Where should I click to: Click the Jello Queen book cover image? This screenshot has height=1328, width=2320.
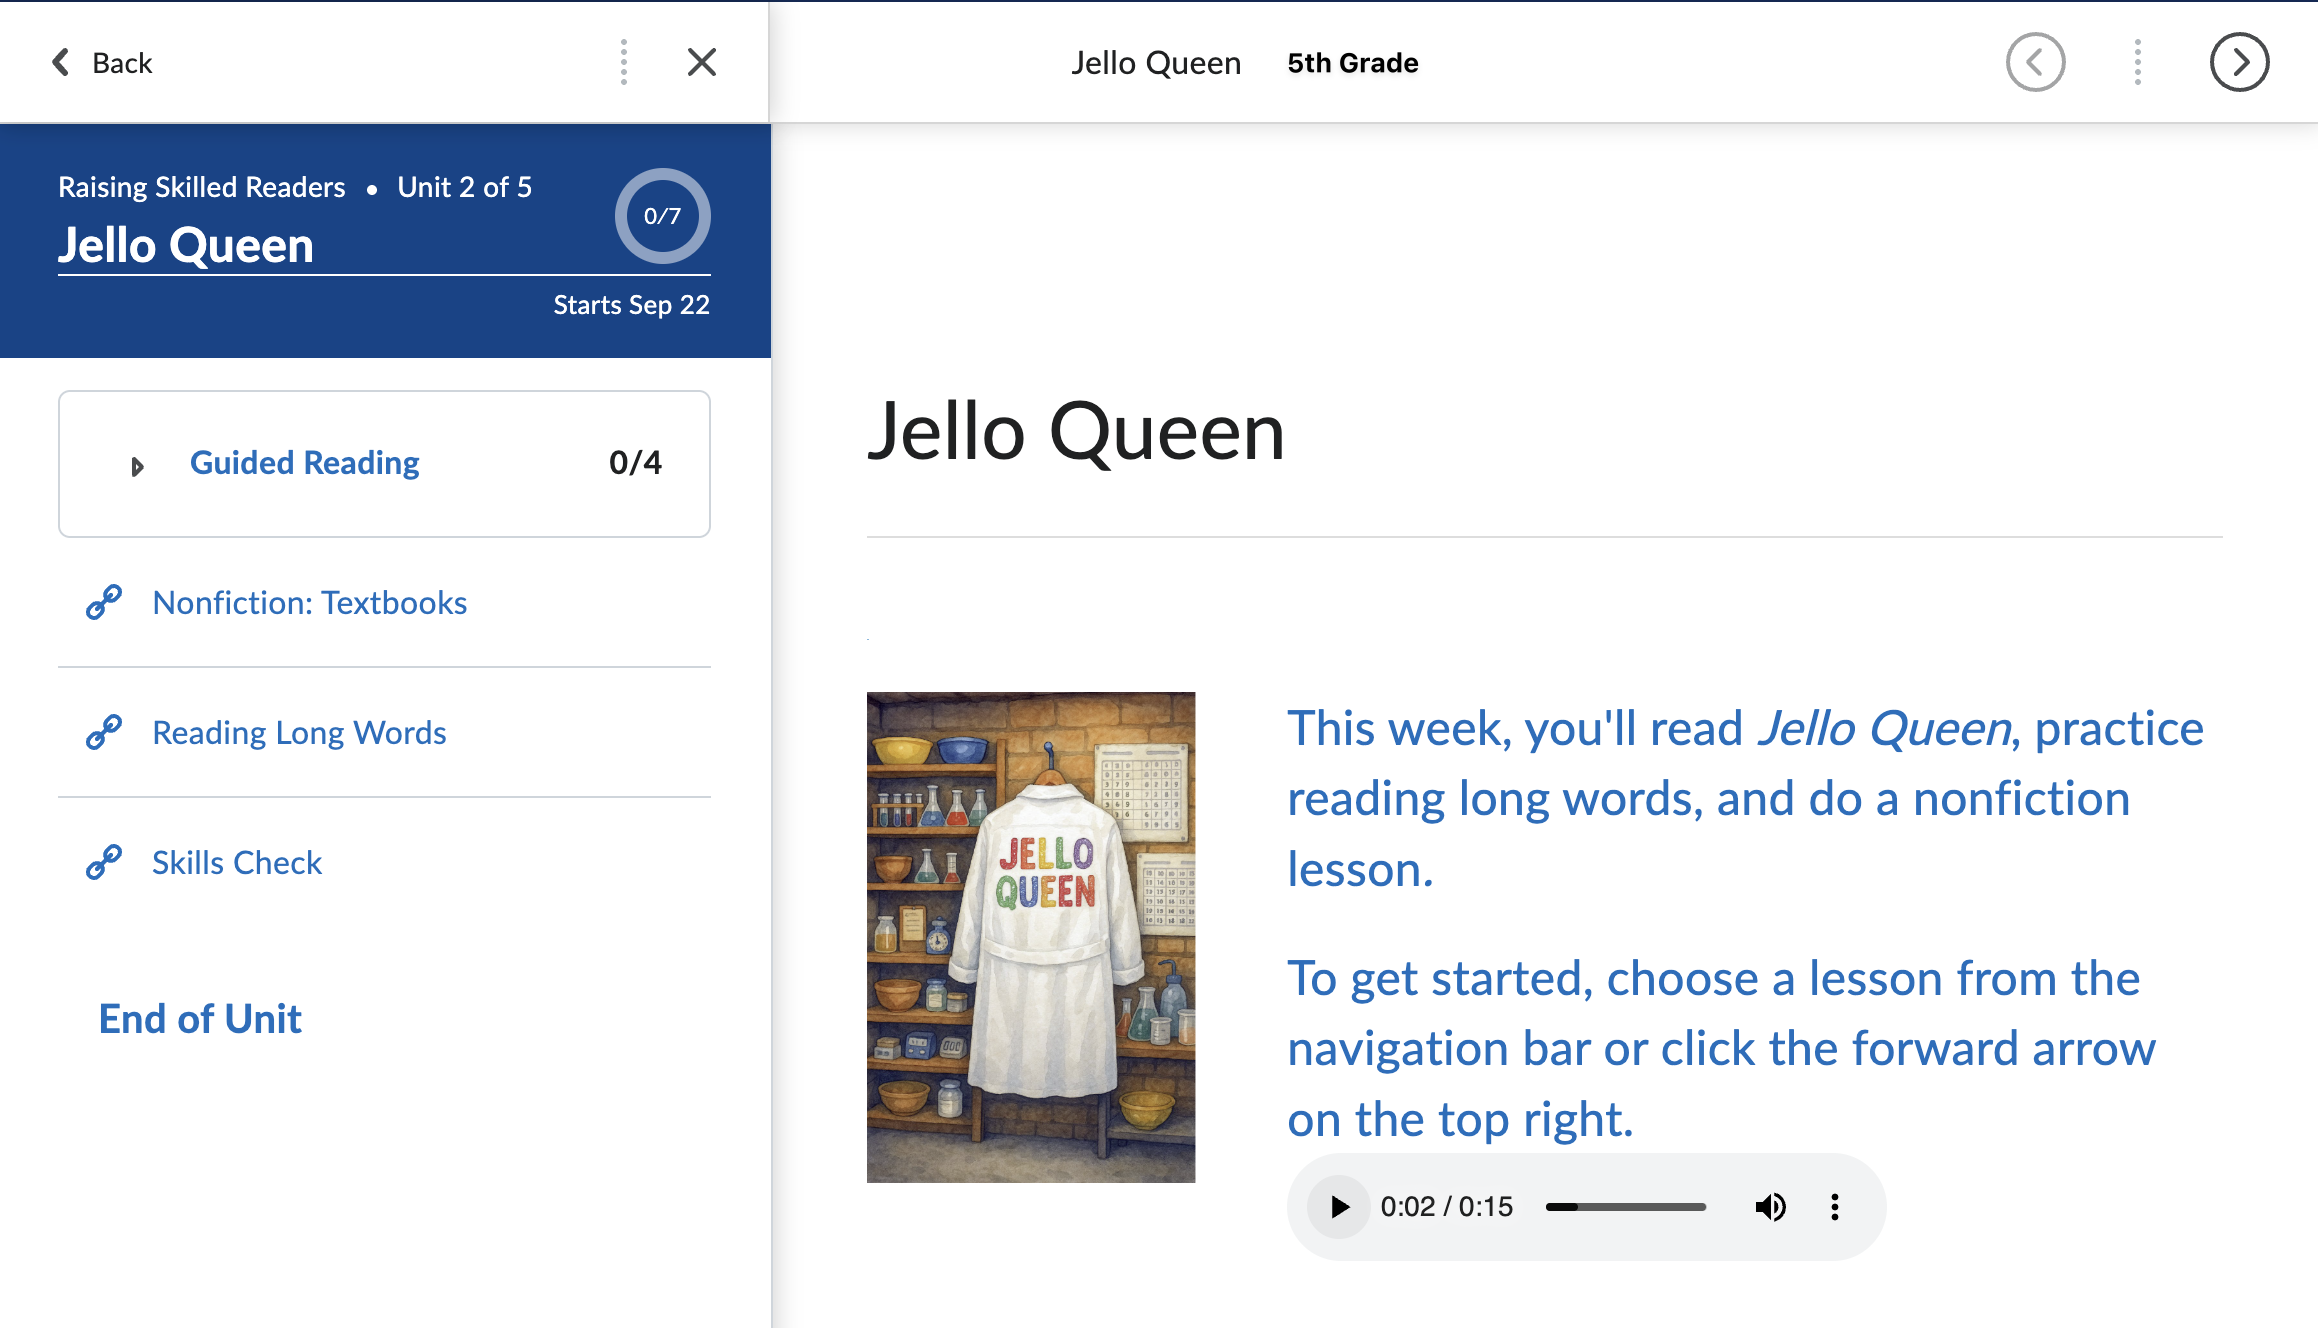pos(1030,937)
